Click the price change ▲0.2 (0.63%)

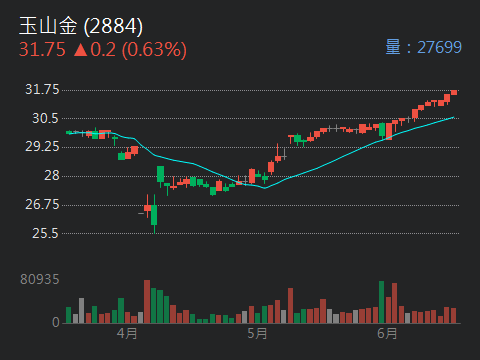coord(130,50)
